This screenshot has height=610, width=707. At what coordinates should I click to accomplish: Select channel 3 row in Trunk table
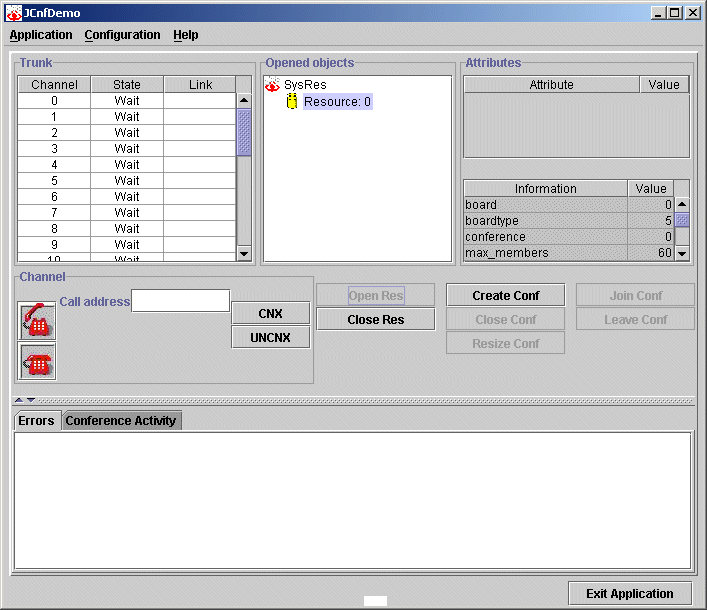(127, 149)
